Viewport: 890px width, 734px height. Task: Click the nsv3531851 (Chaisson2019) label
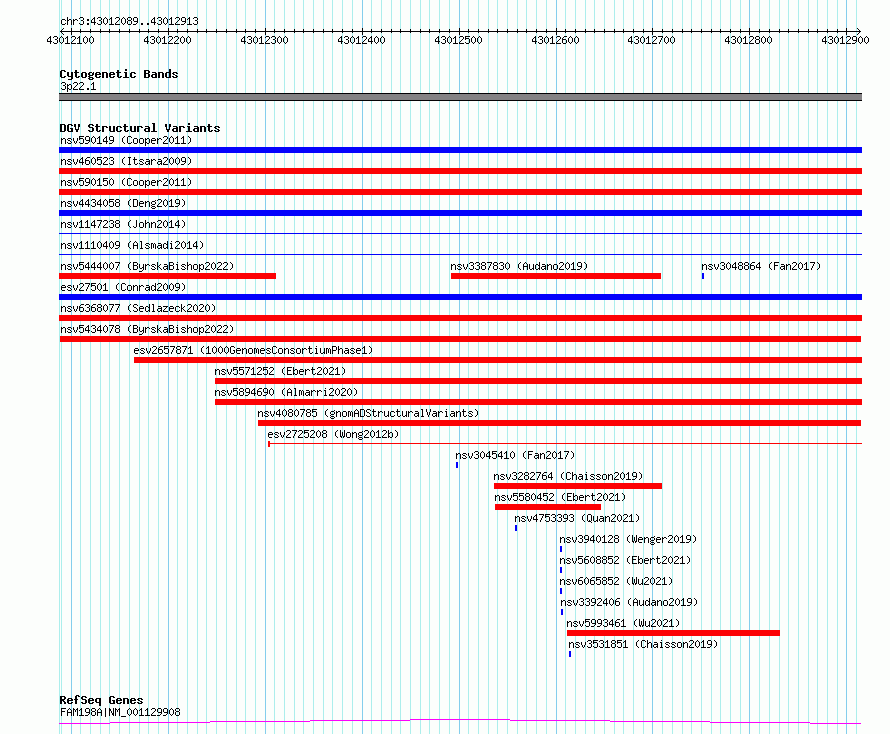pos(643,644)
